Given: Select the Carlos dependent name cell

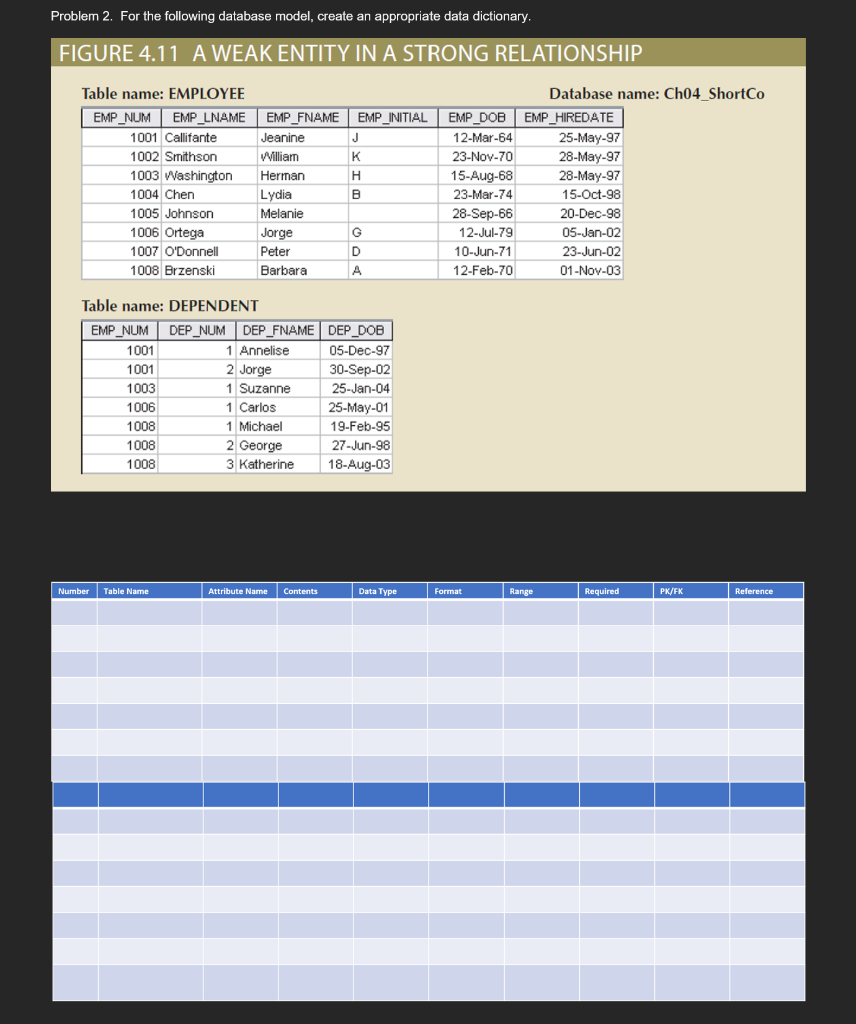Looking at the screenshot, I should 278,407.
